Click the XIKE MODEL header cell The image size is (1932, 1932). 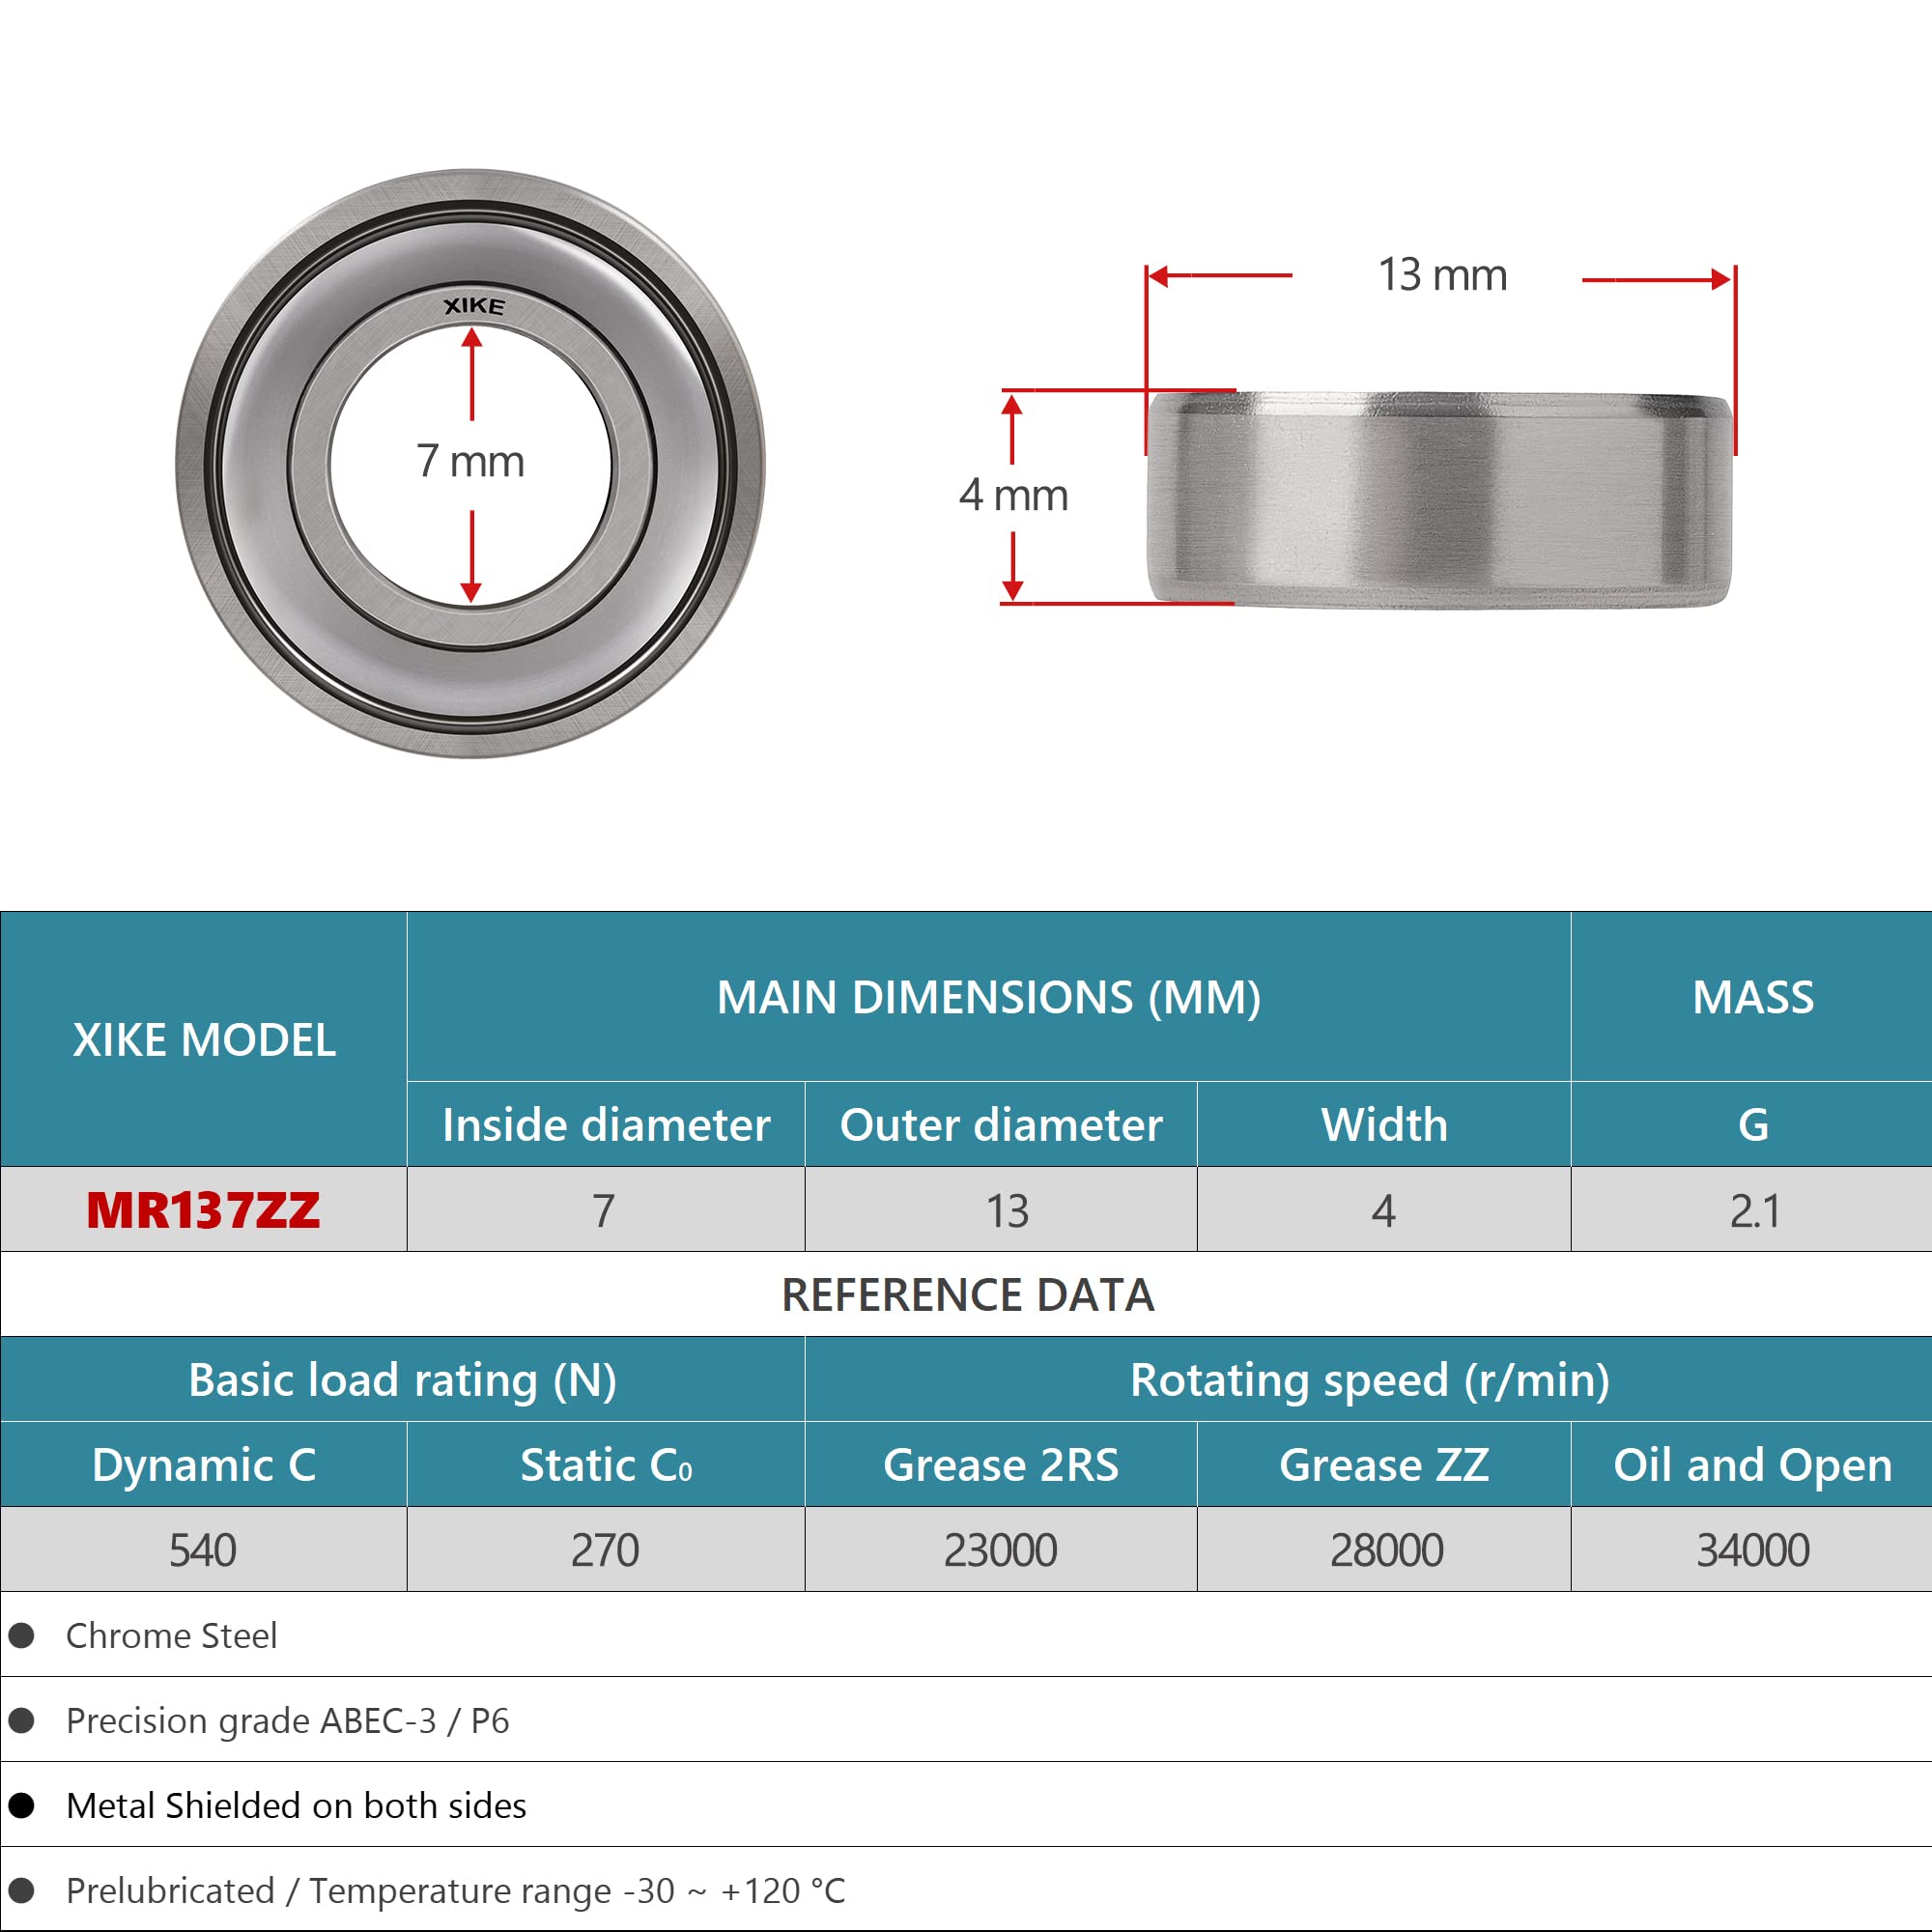pyautogui.click(x=203, y=1040)
